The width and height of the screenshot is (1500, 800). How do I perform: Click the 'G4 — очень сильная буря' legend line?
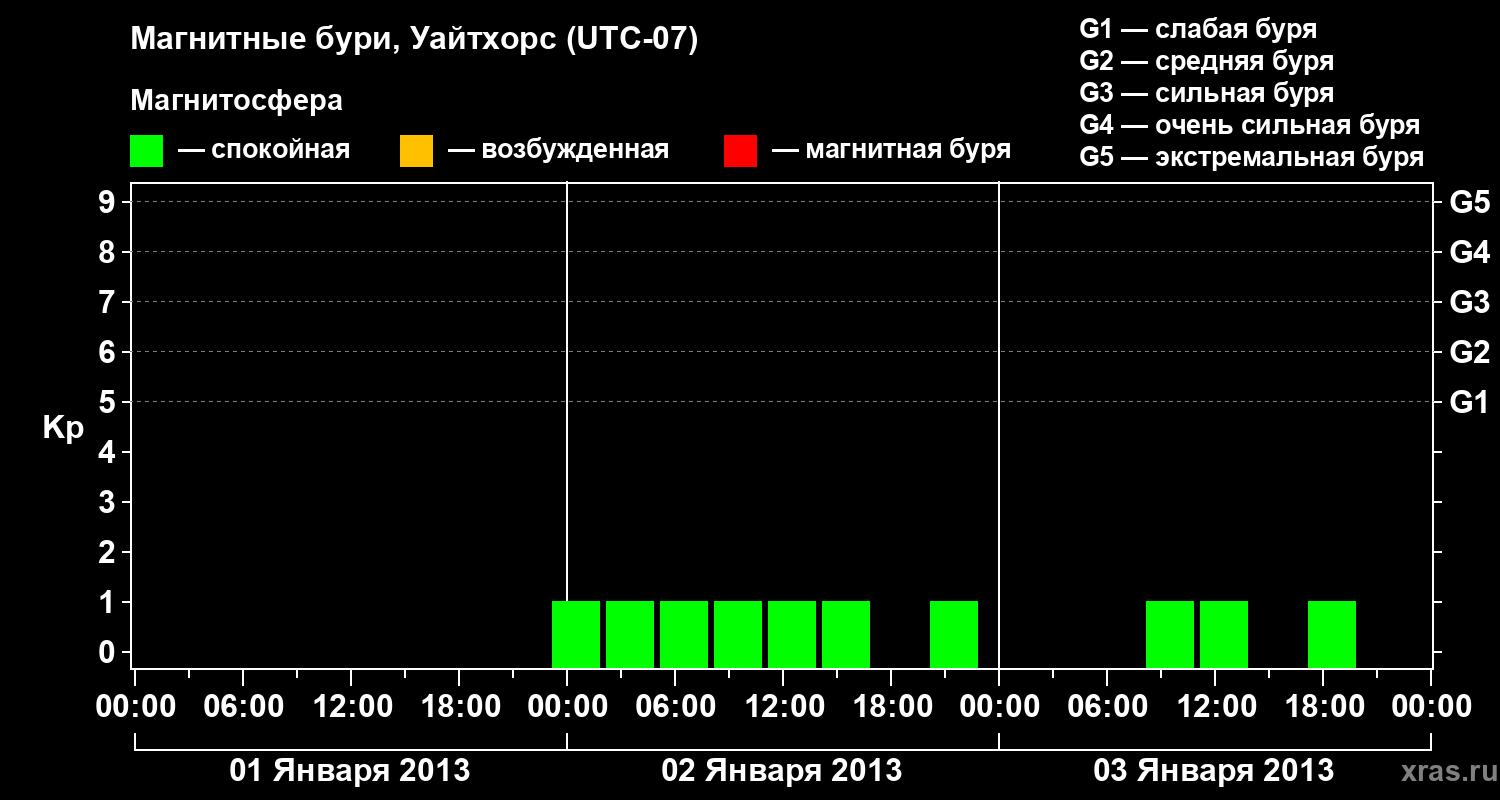(x=1250, y=125)
